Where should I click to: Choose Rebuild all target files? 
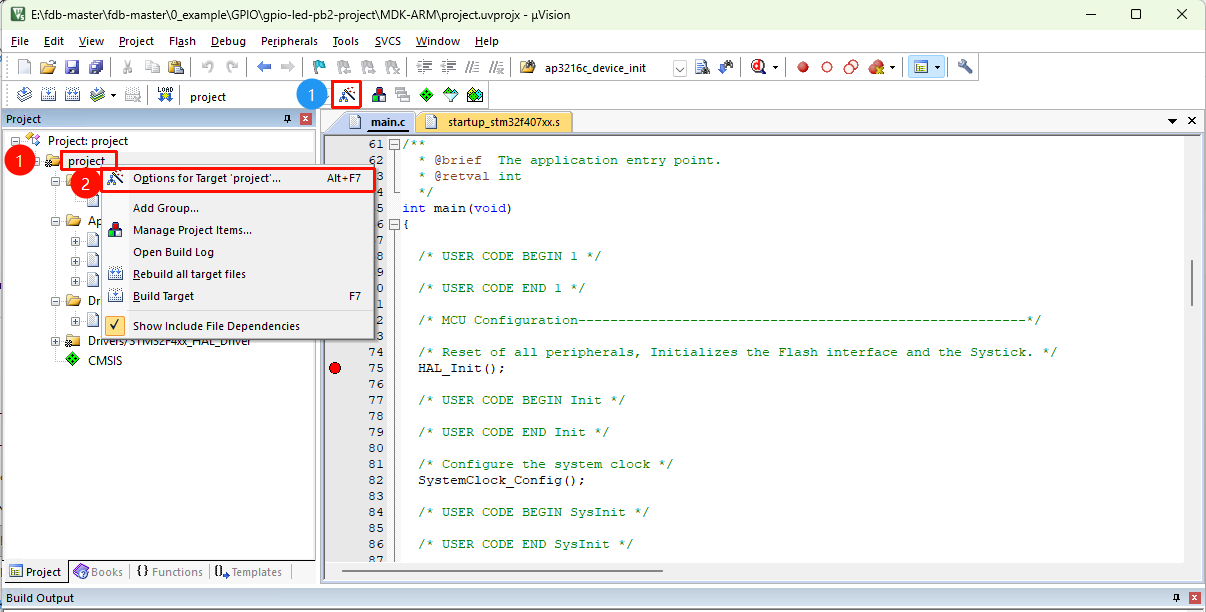[x=189, y=274]
